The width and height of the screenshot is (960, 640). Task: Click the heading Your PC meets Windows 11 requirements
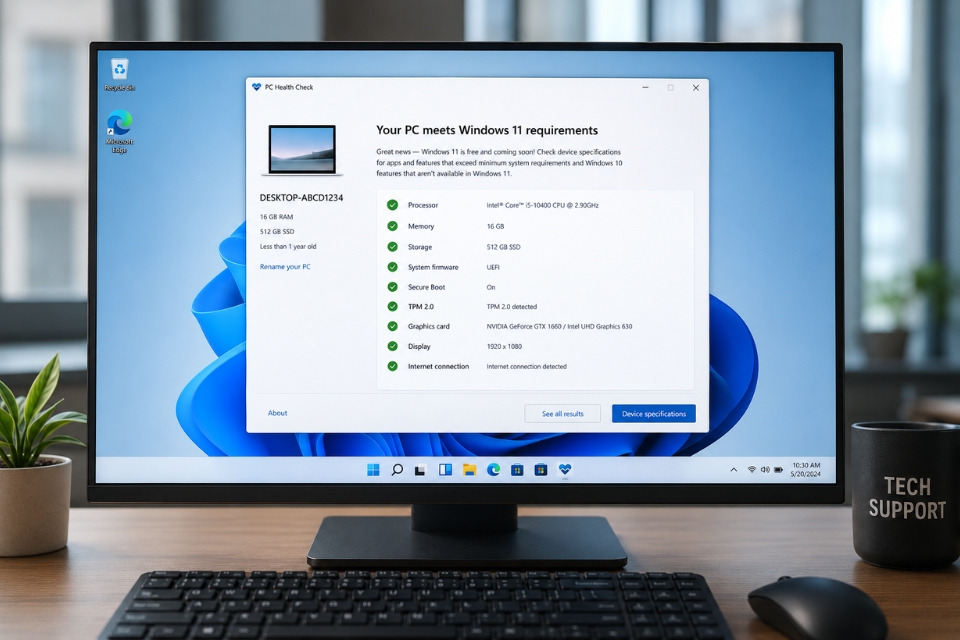click(487, 130)
